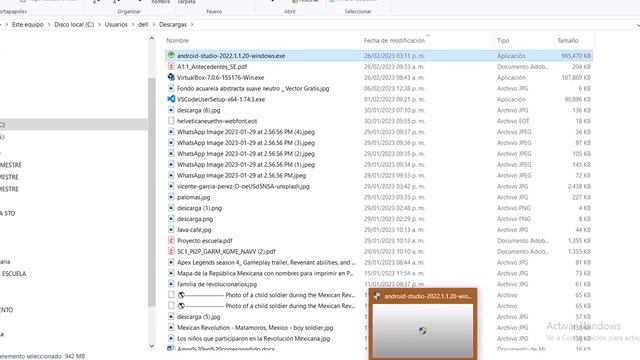
Task: Click the 942 MB status bar text
Action: click(75, 356)
